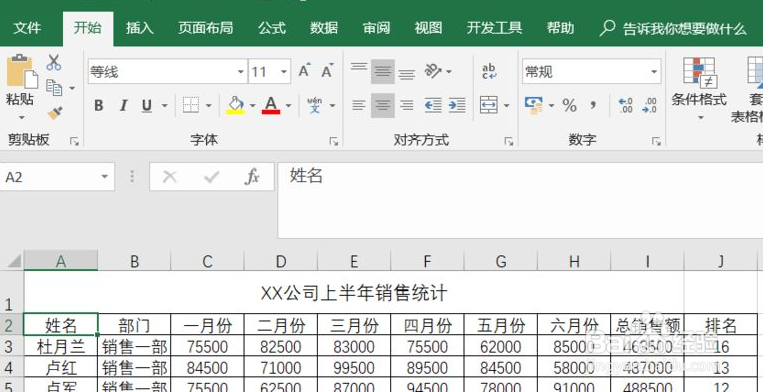Viewport: 763px width, 392px height.
Task: Apply comma thousands separator style
Action: (593, 105)
